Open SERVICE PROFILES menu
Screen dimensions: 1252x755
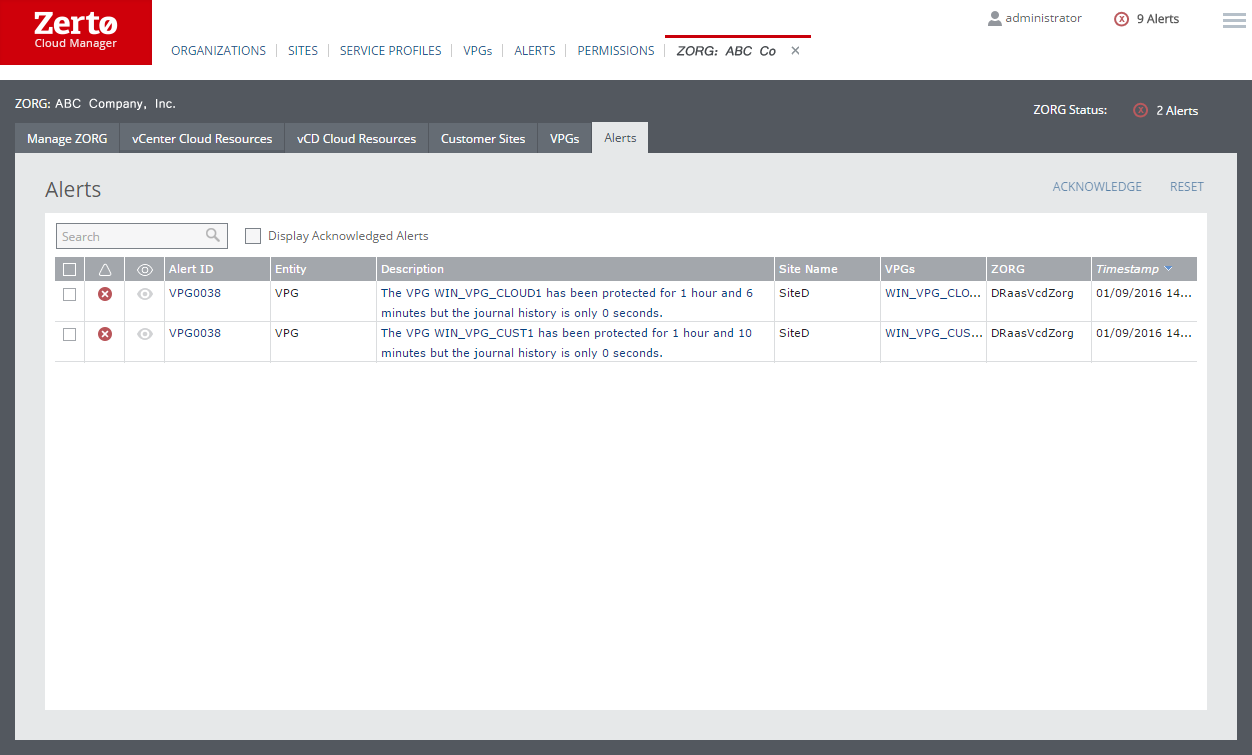[x=390, y=51]
